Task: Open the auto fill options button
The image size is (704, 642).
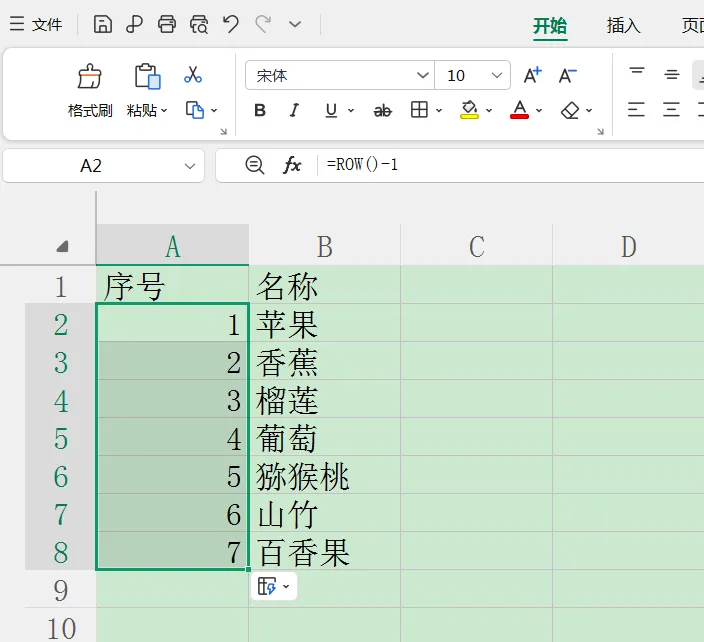Action: [273, 586]
